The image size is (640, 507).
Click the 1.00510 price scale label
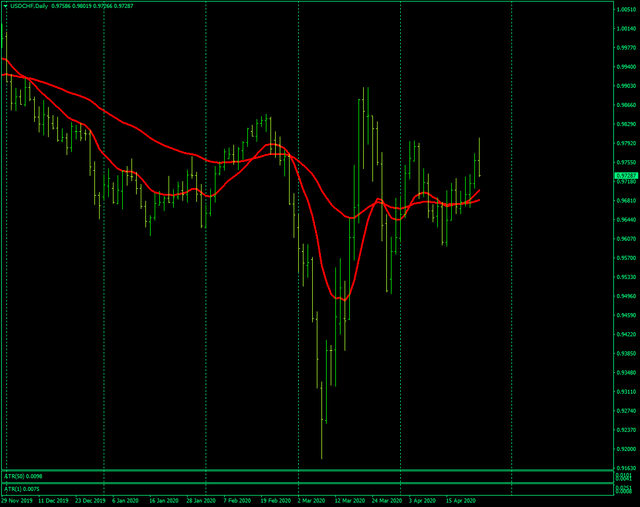pyautogui.click(x=627, y=9)
